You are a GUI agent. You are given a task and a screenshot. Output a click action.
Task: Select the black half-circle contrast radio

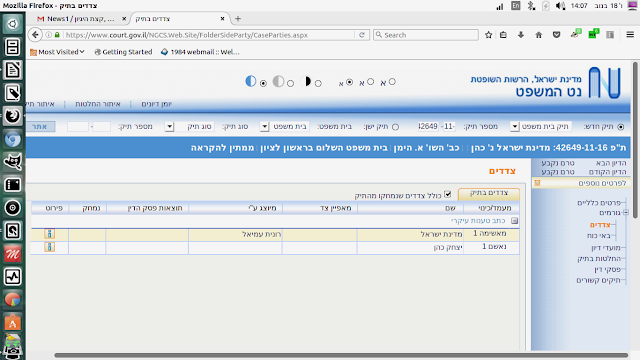[x=318, y=83]
